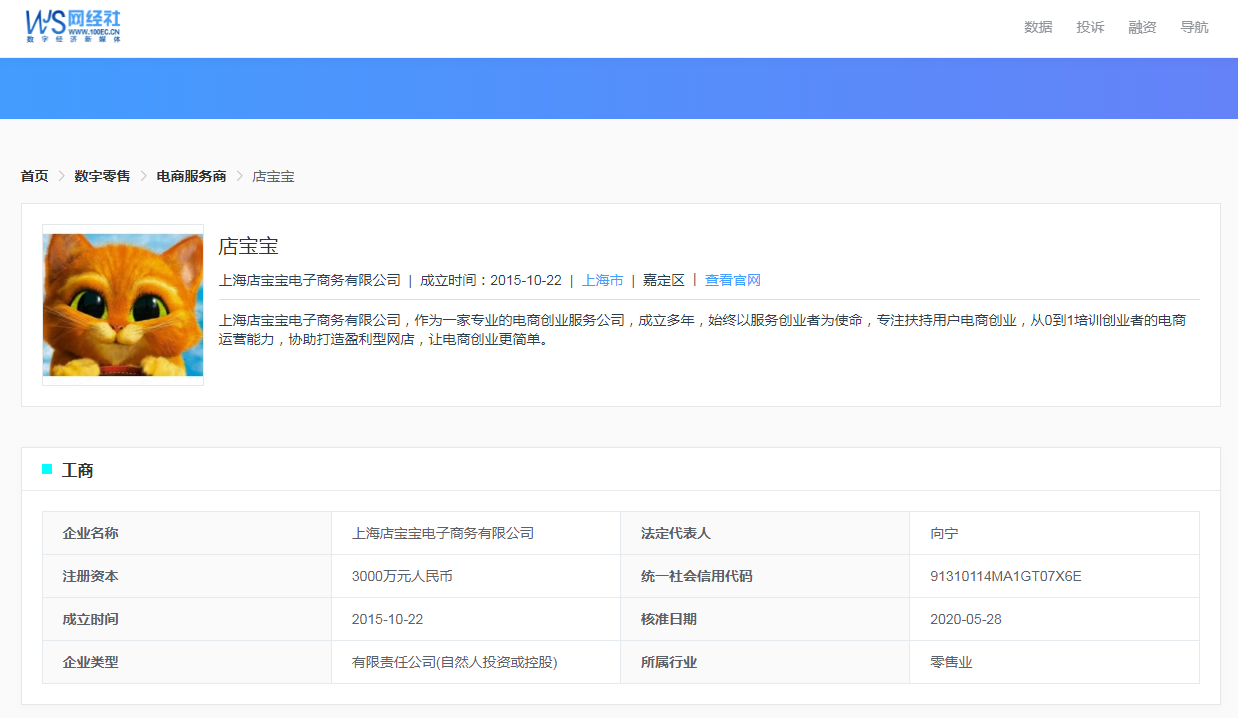Click table value 上海店宝宝电子商务有限公司
This screenshot has width=1238, height=718.
443,533
